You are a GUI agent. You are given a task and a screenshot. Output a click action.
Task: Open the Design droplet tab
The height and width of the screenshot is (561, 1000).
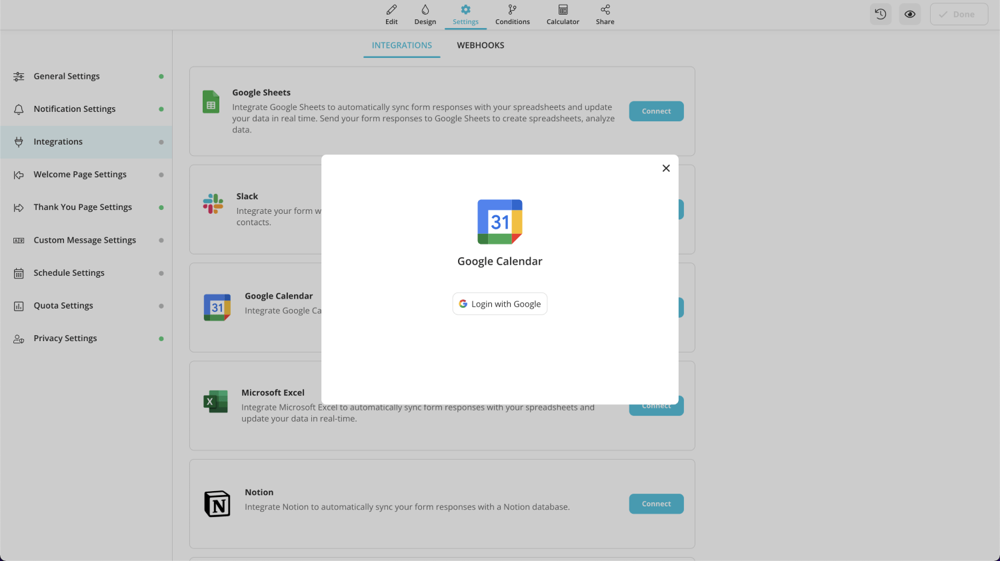tap(425, 15)
